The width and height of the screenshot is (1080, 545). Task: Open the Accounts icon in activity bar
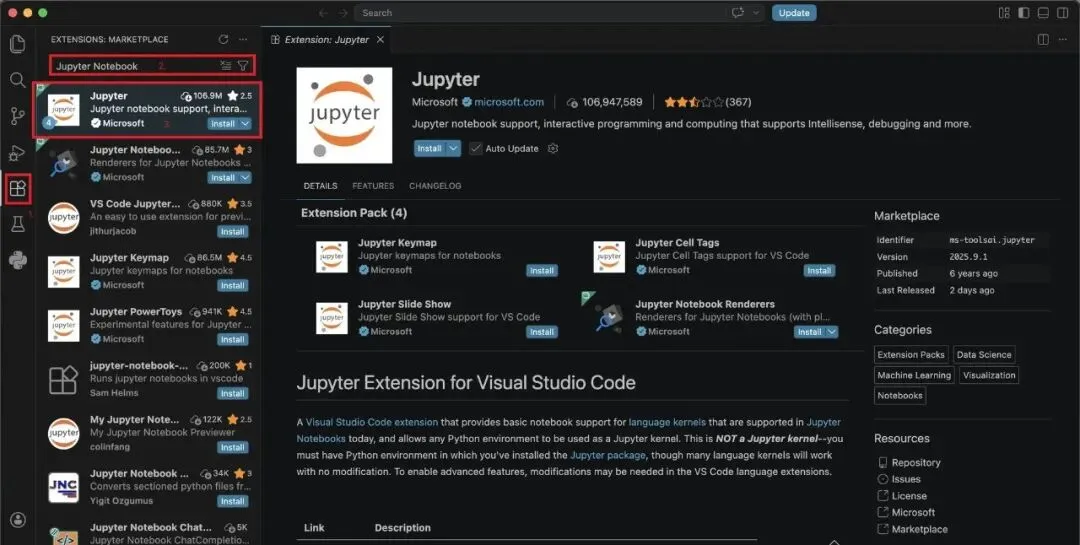tap(18, 520)
